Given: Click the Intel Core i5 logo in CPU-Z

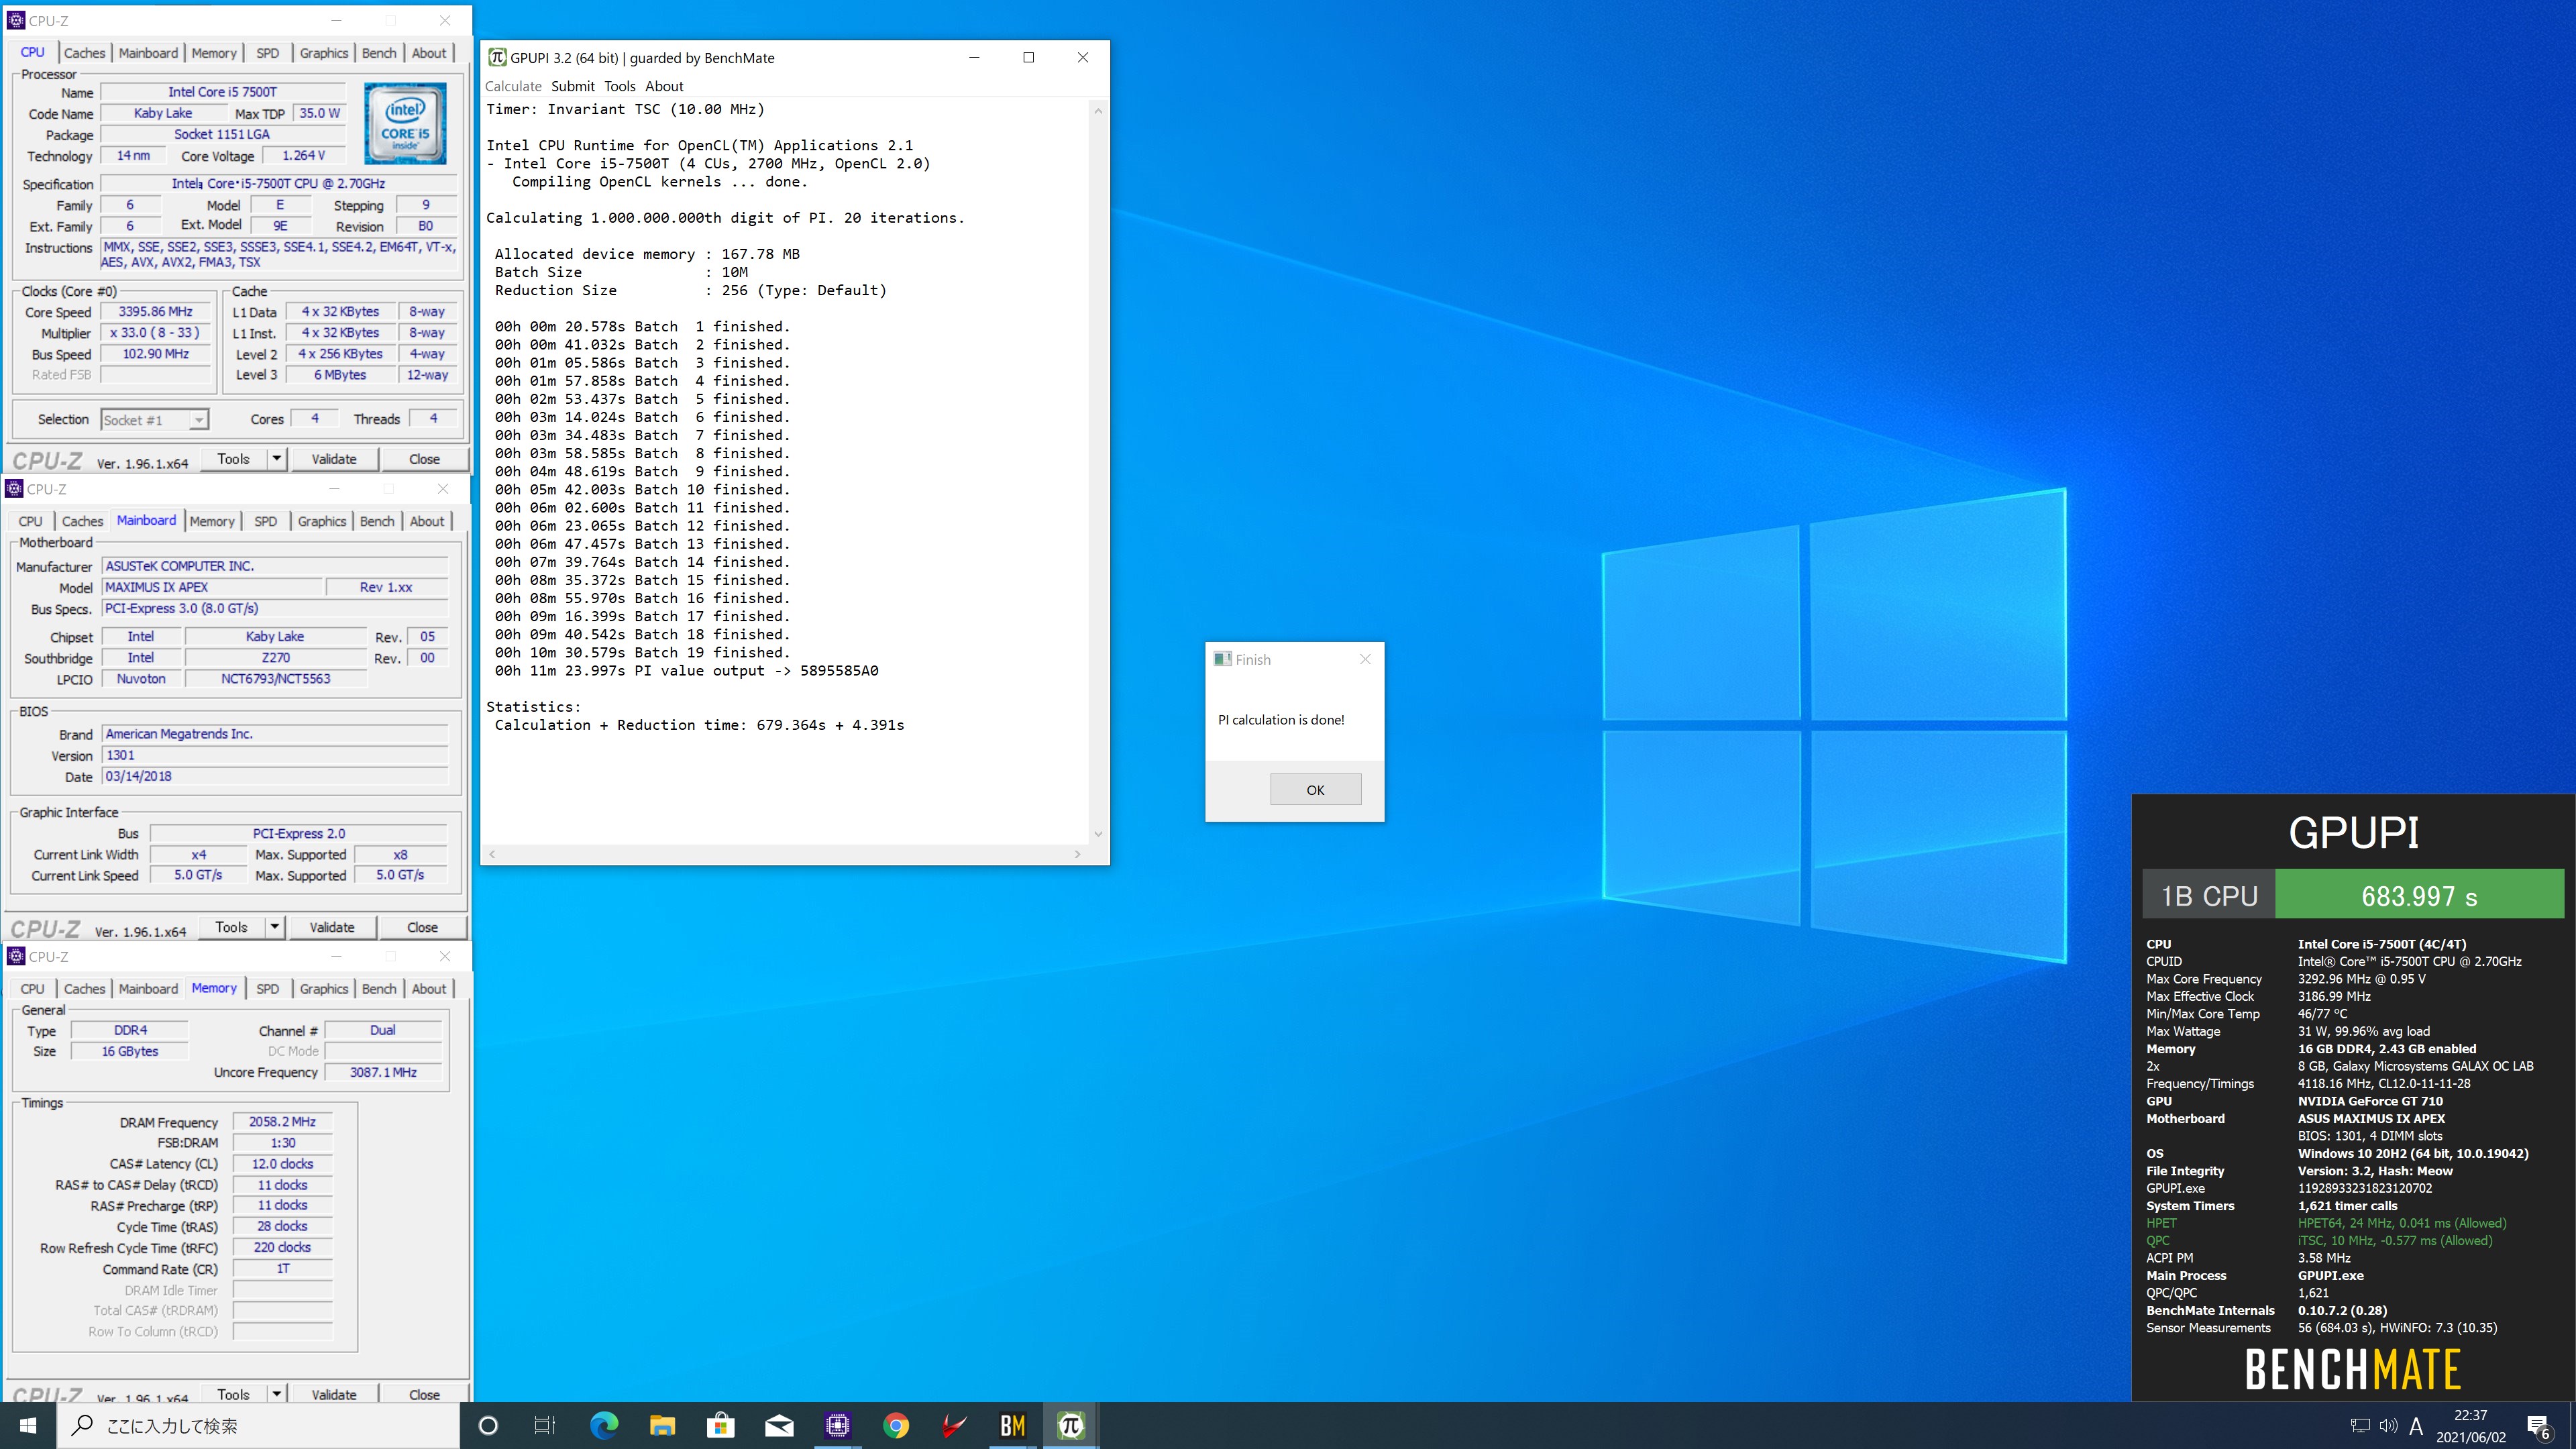Looking at the screenshot, I should [405, 123].
